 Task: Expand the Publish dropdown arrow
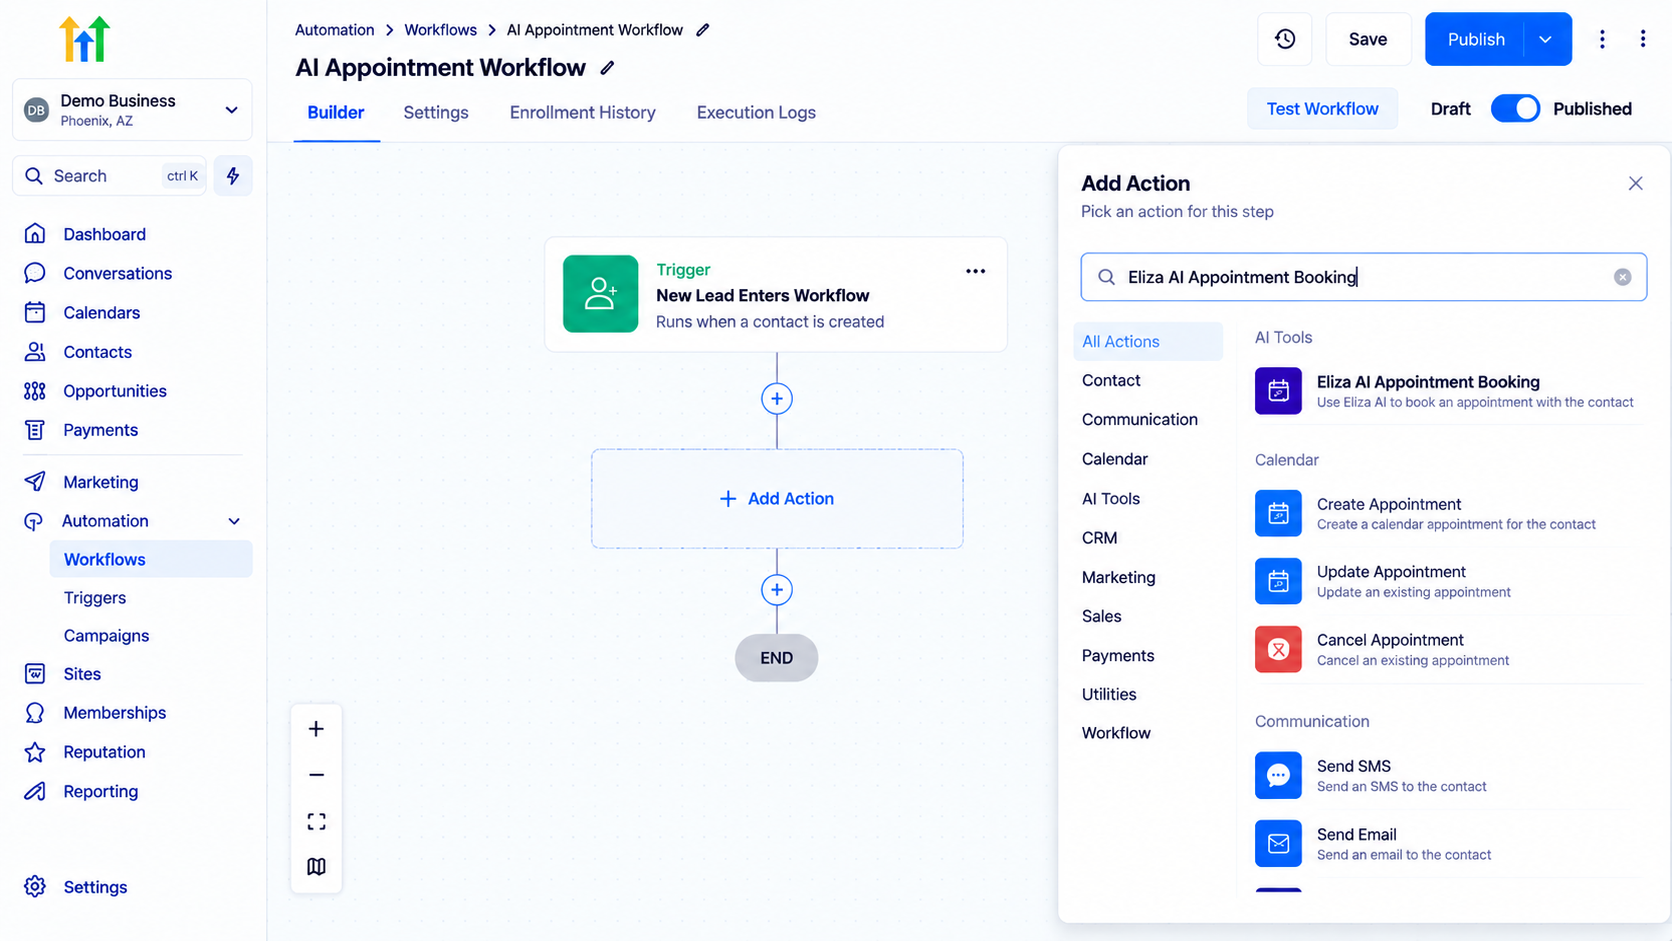pyautogui.click(x=1546, y=39)
